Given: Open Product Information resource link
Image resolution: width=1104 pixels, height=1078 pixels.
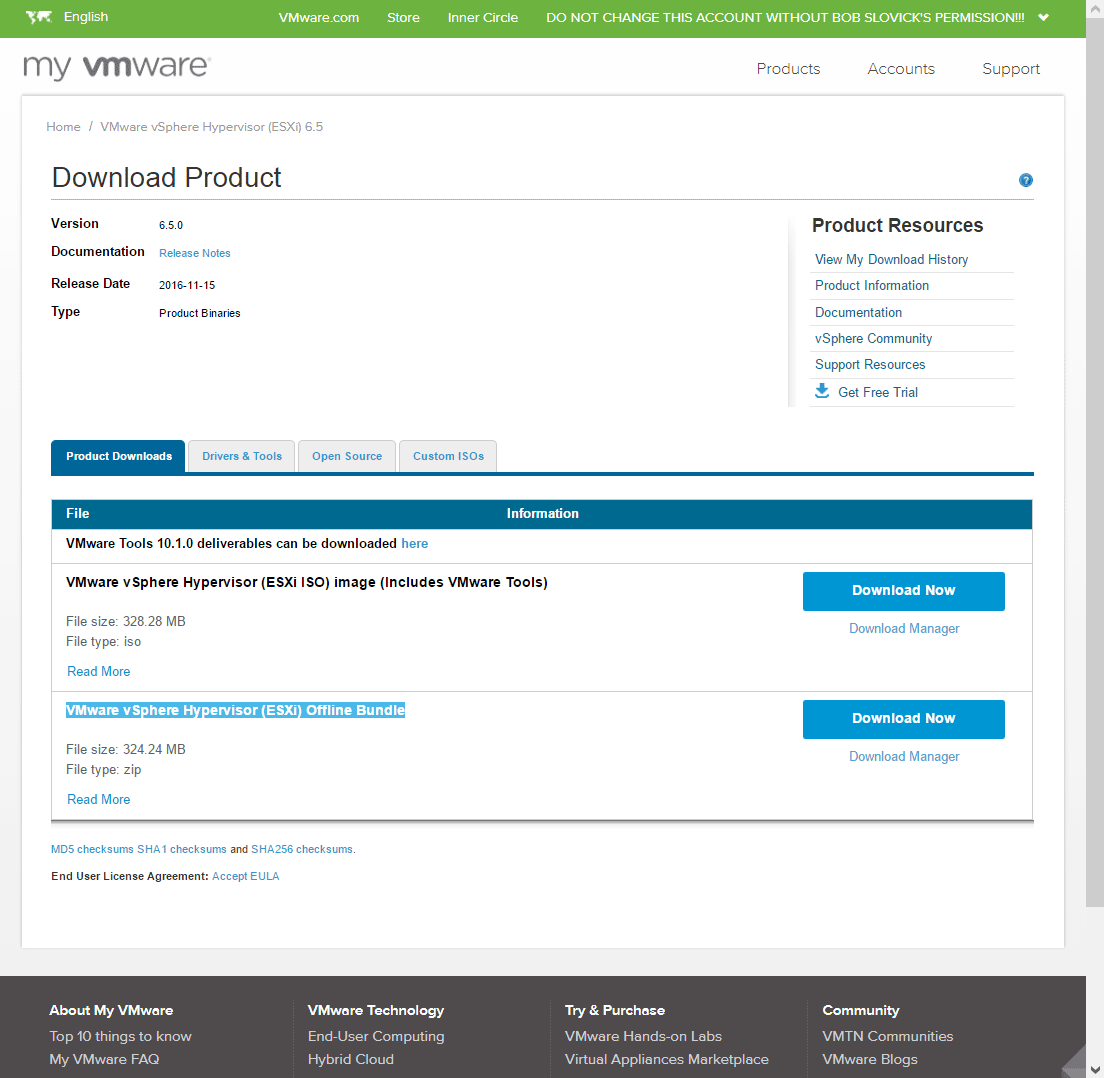Looking at the screenshot, I should coord(872,286).
